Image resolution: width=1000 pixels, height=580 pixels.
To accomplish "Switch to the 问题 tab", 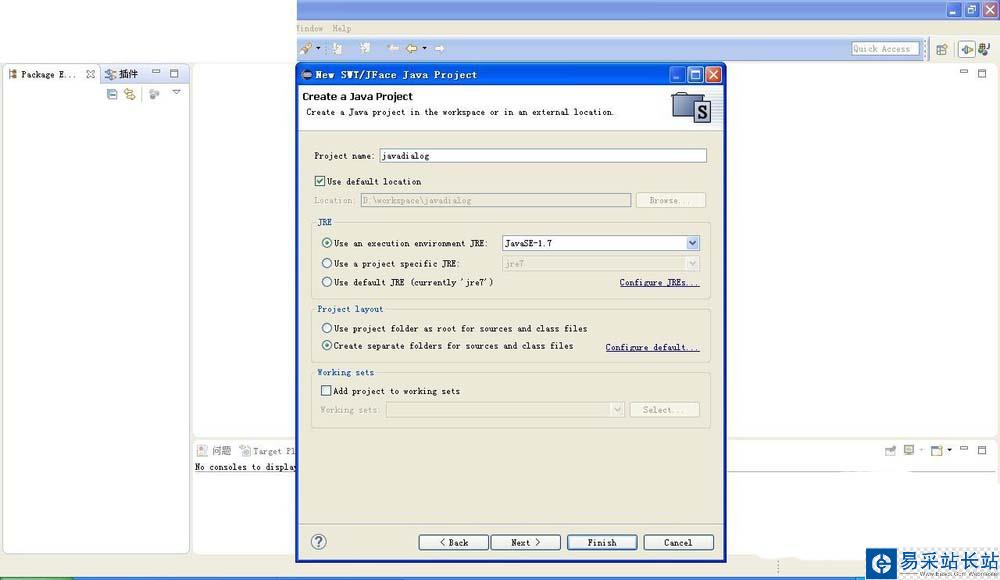I will click(214, 450).
